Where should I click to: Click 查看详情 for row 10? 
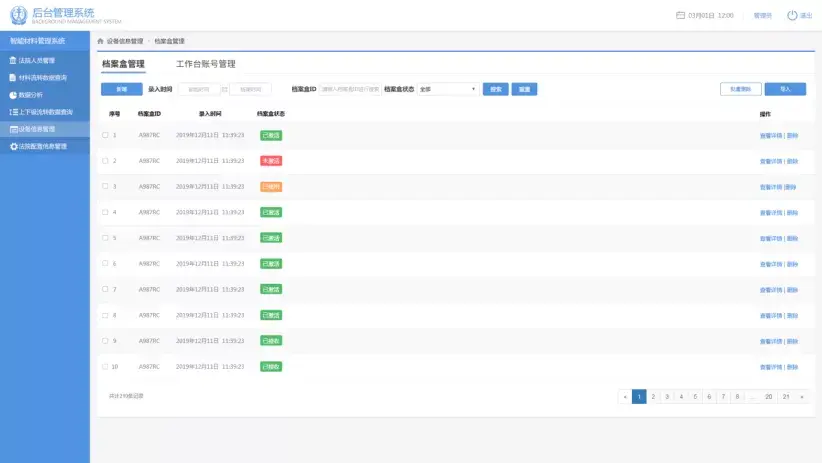click(771, 367)
